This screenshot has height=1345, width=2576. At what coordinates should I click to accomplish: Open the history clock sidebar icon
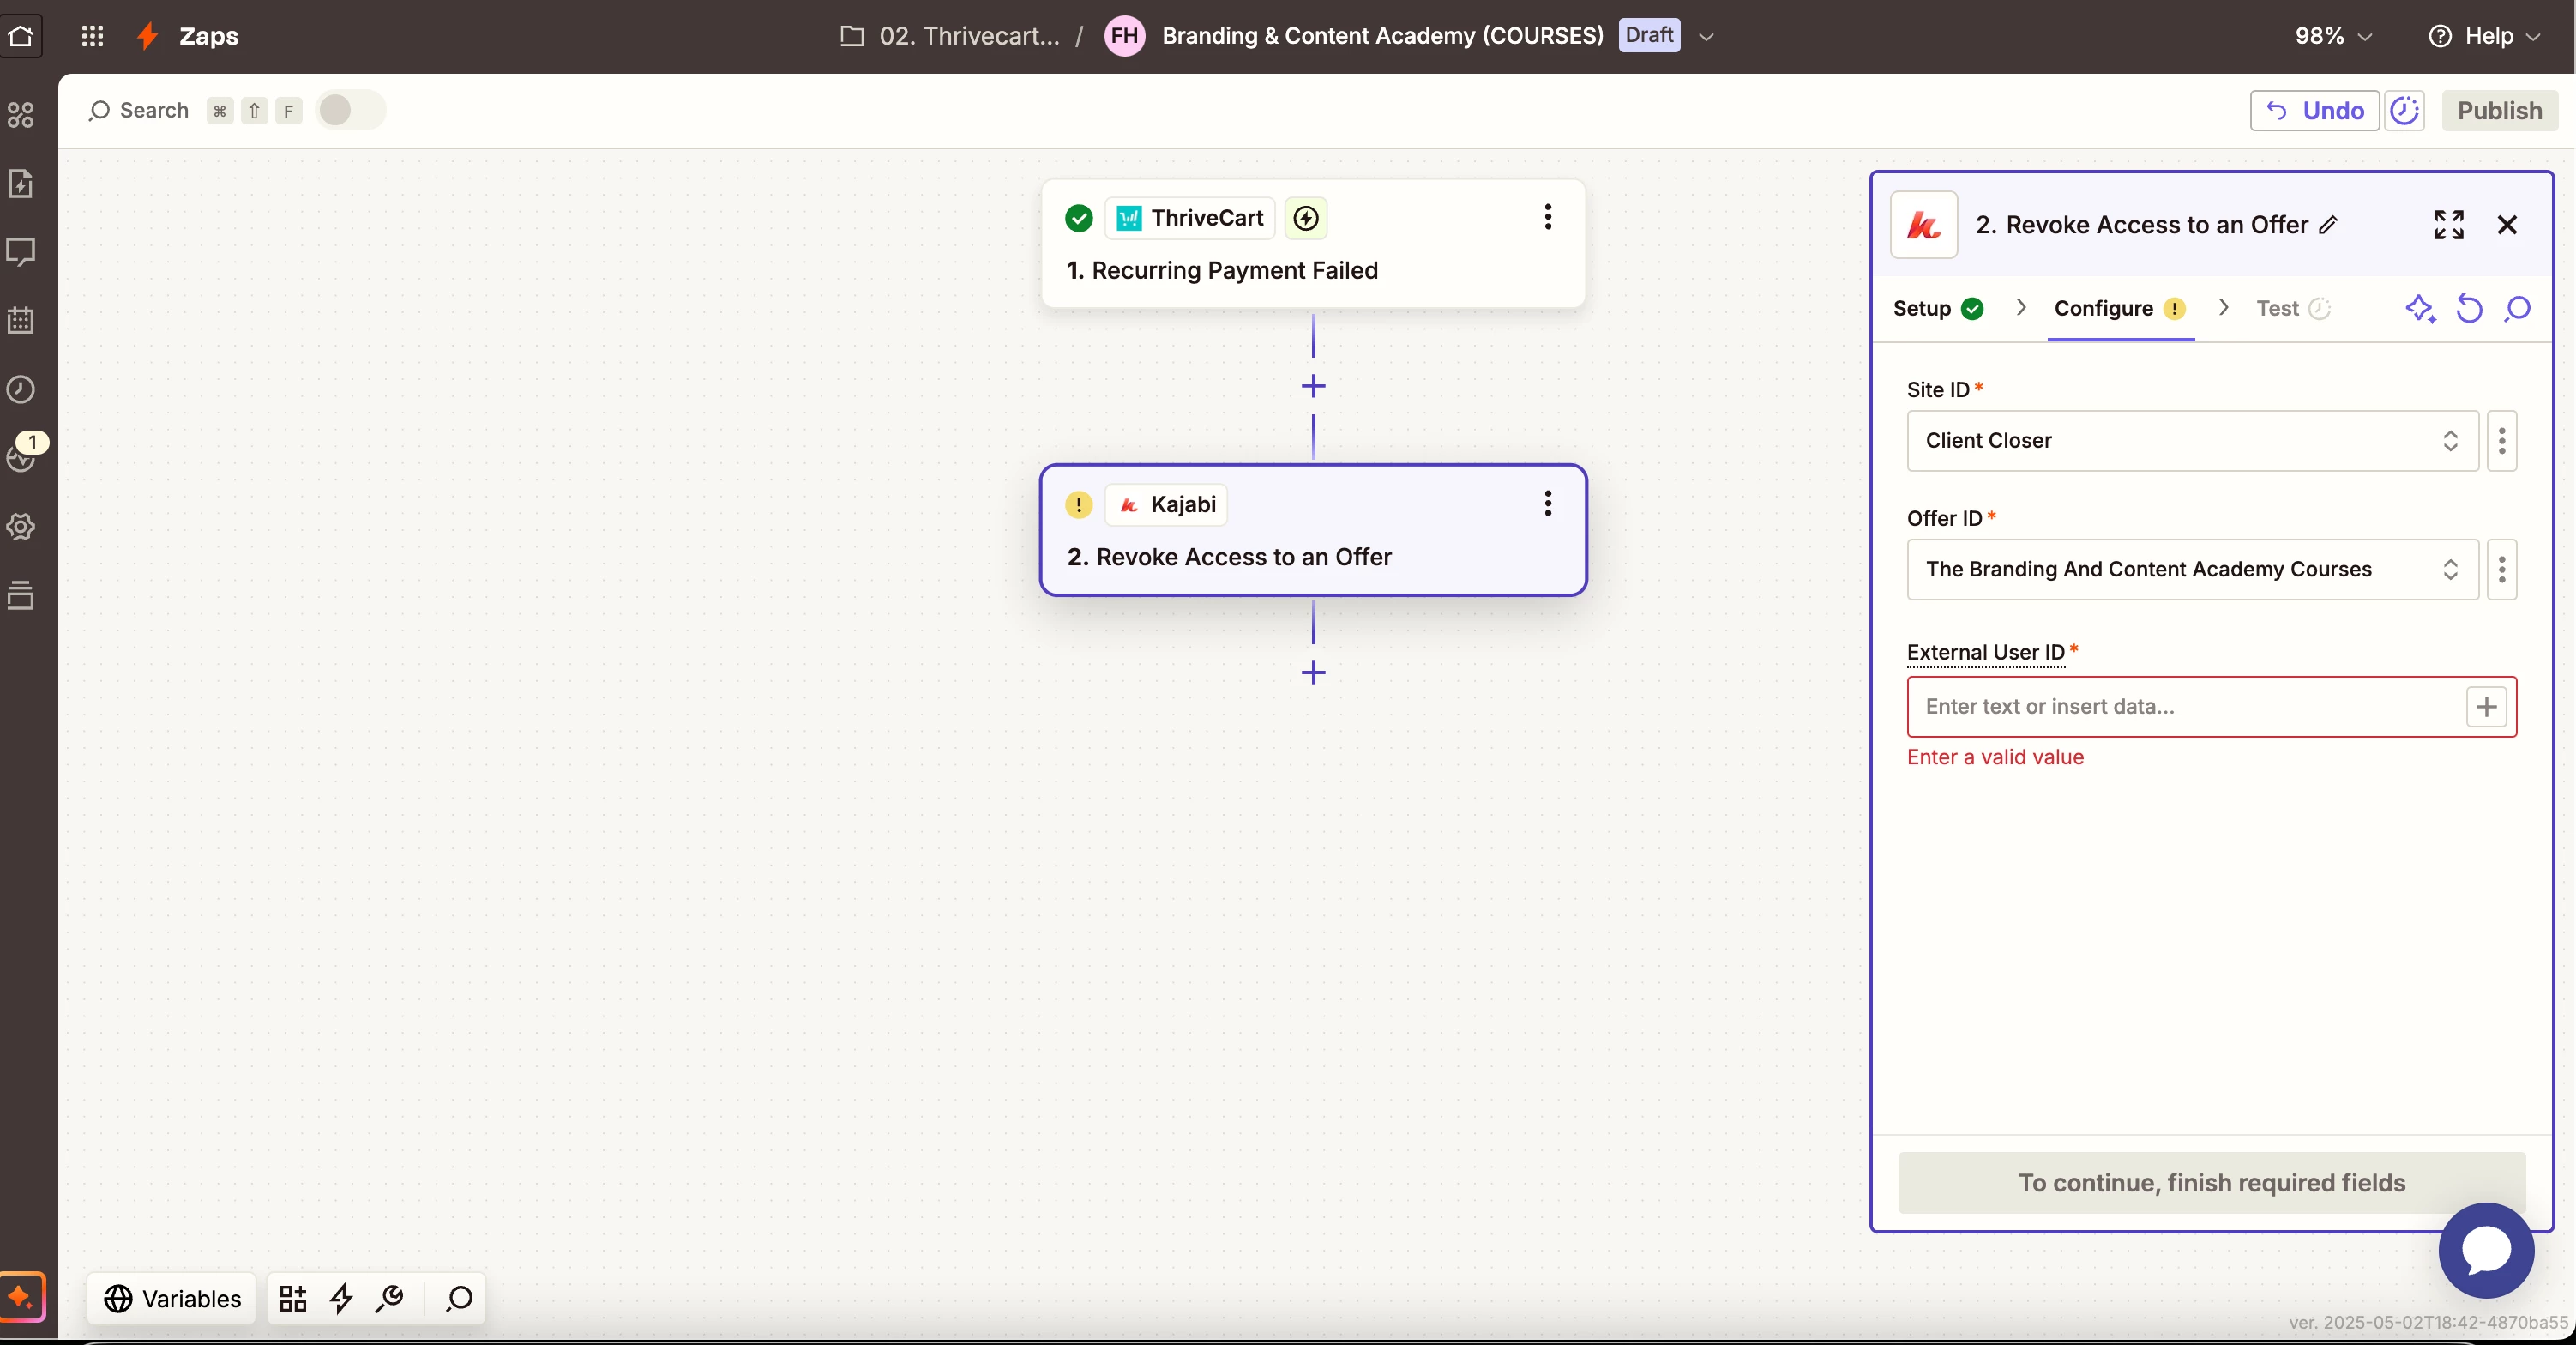click(21, 389)
